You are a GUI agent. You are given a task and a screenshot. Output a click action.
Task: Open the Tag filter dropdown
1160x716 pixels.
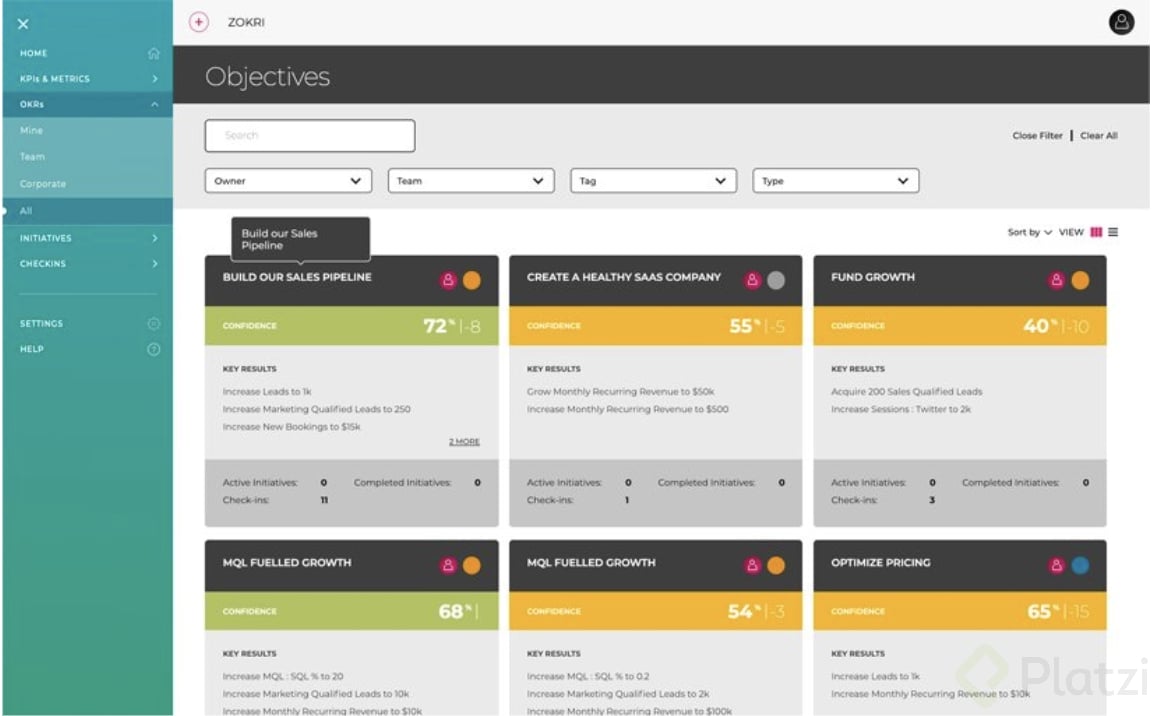click(653, 180)
